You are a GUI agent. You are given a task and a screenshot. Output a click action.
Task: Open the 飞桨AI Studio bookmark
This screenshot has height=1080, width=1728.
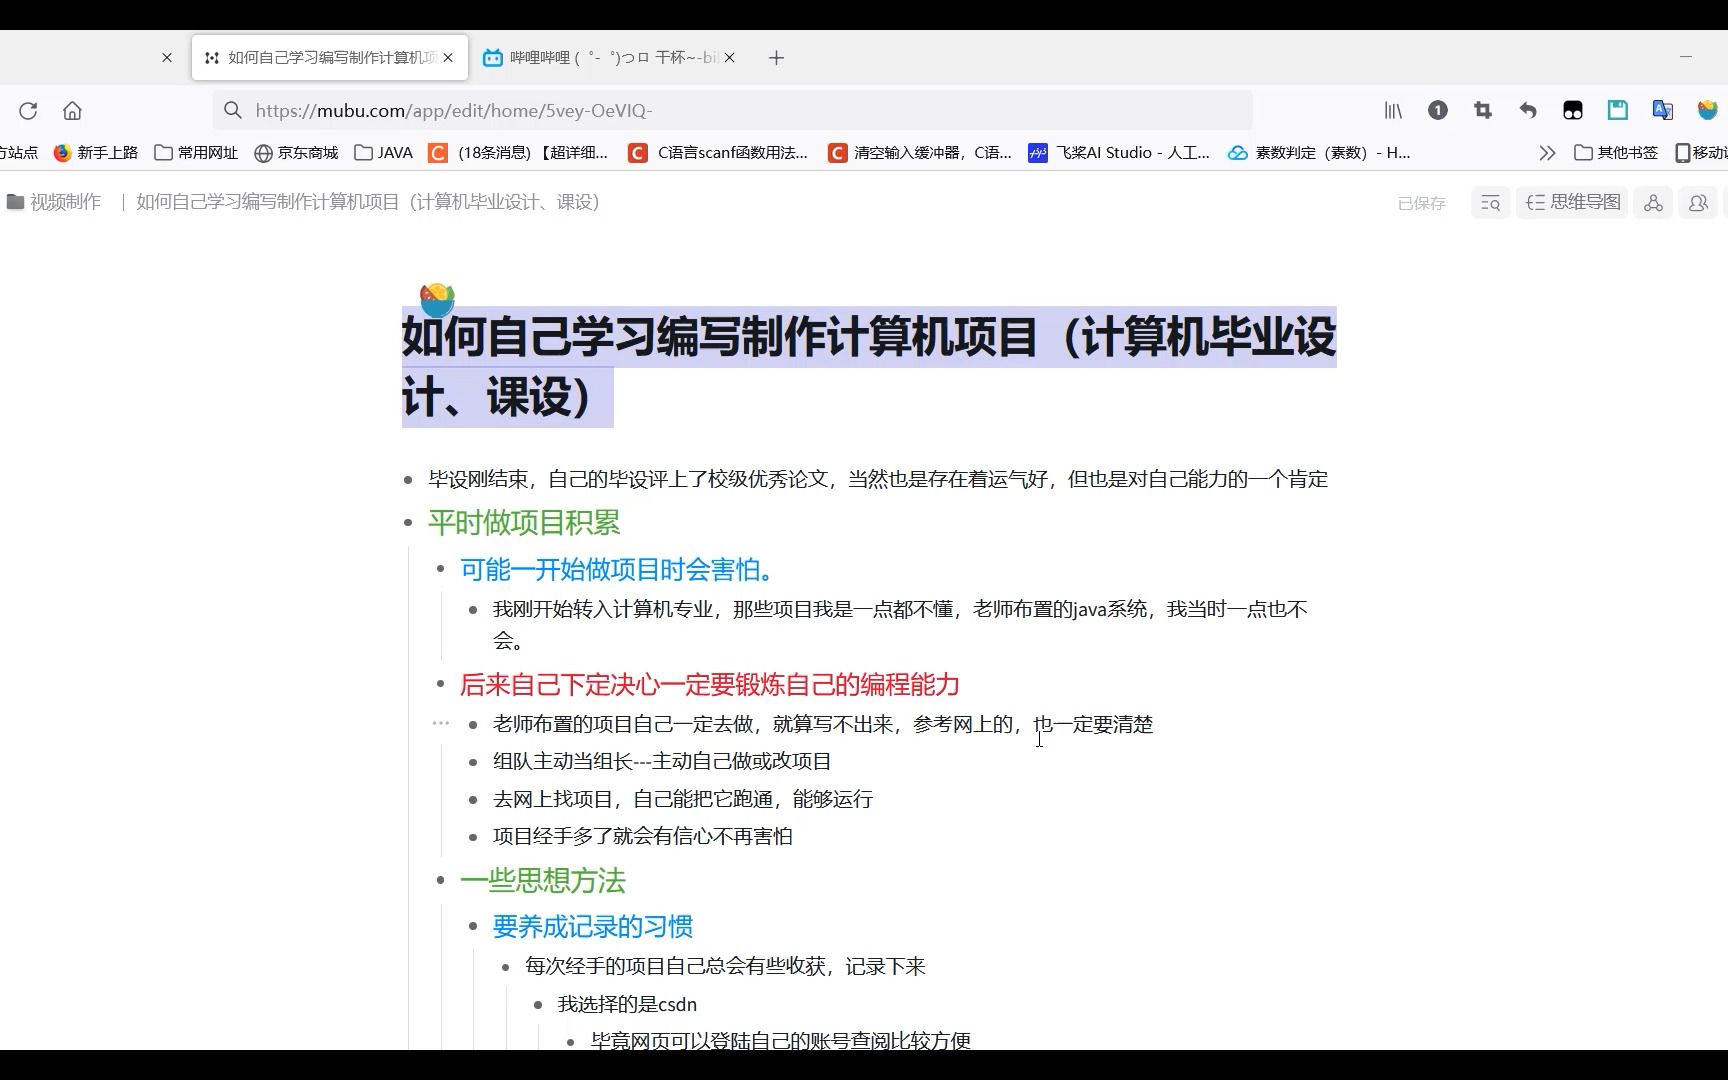pos(1120,153)
